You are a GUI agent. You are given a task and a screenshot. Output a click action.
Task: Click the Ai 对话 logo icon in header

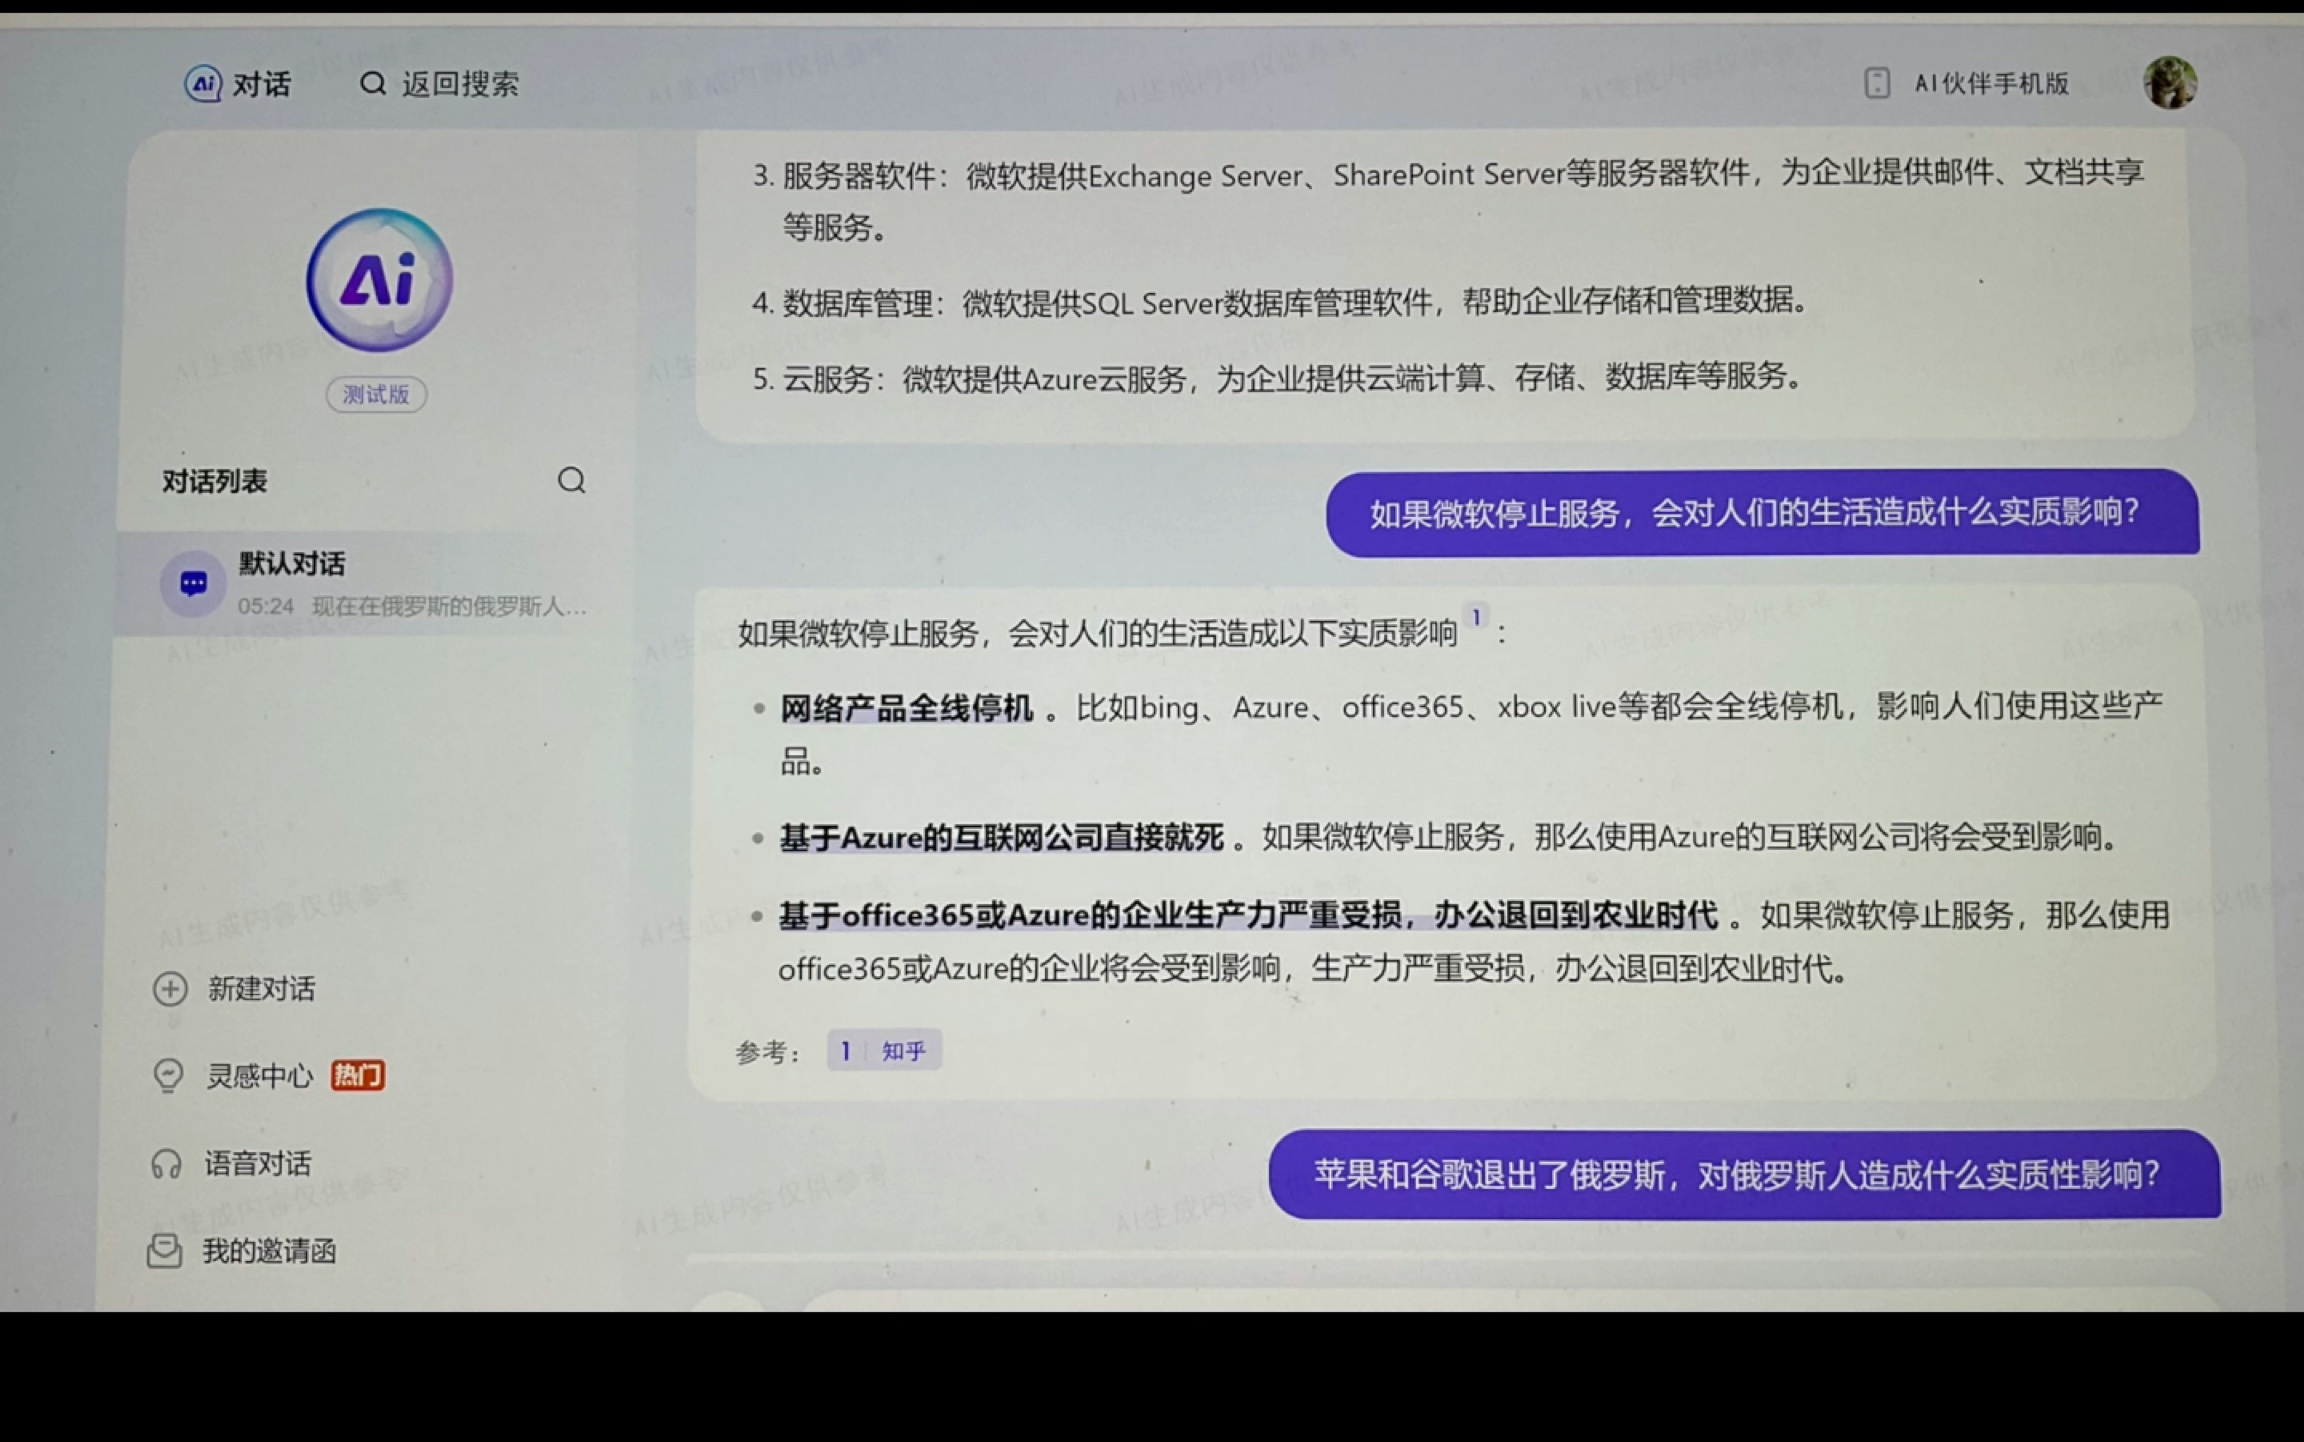[x=203, y=83]
